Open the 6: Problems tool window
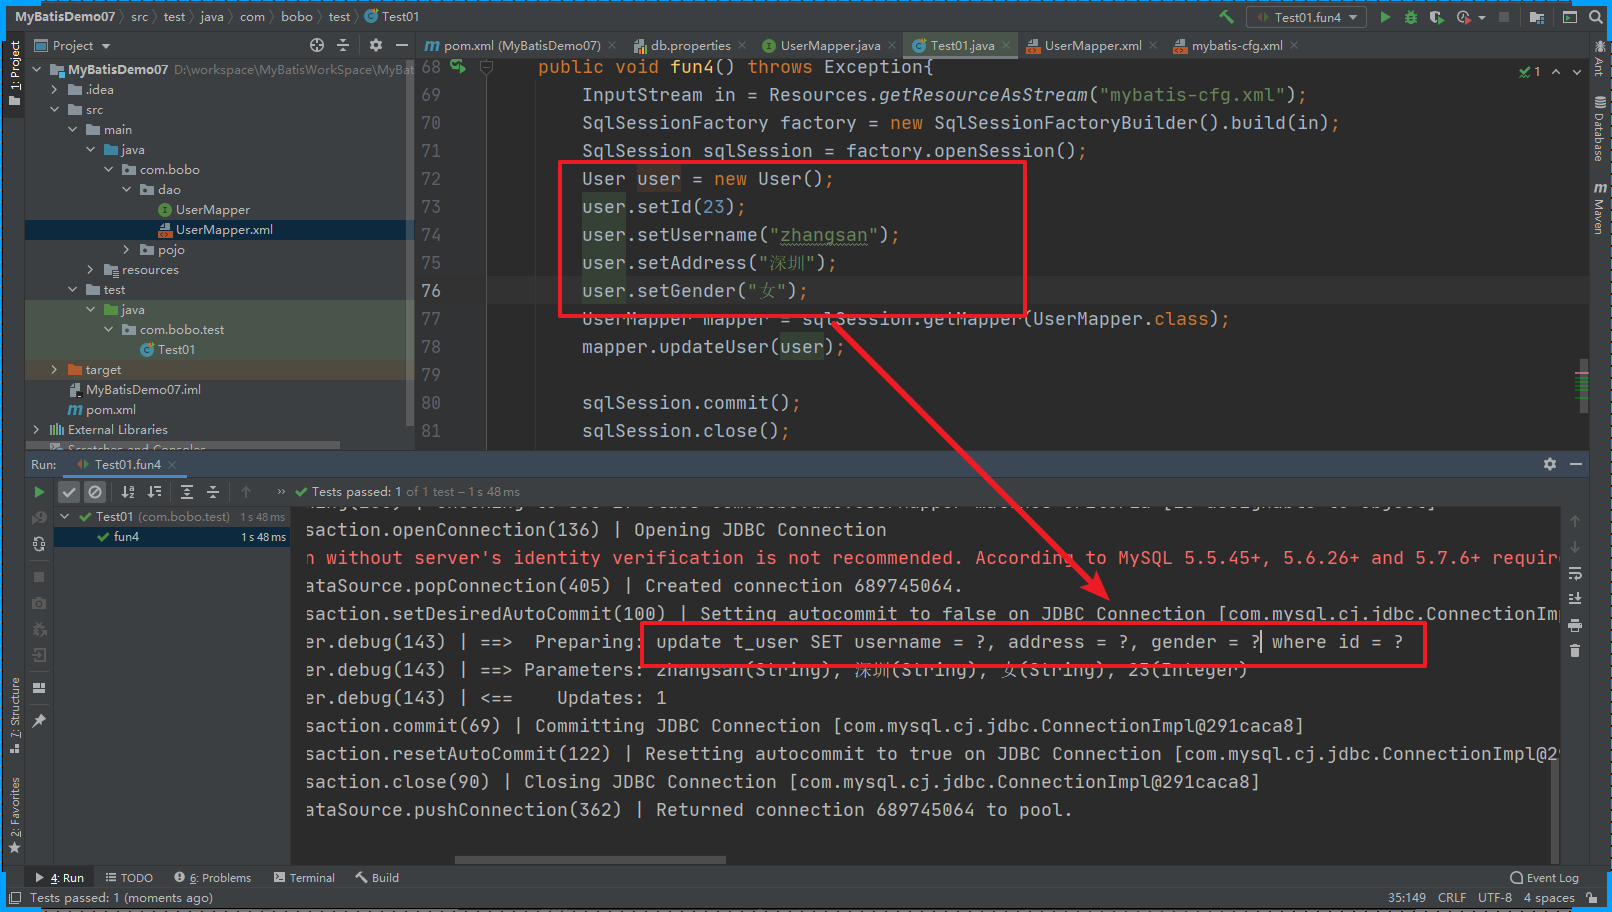 pyautogui.click(x=212, y=878)
